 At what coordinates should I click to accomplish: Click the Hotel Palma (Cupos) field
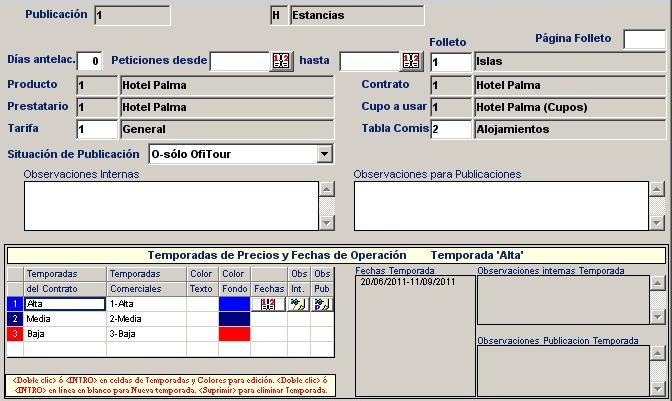(x=570, y=107)
